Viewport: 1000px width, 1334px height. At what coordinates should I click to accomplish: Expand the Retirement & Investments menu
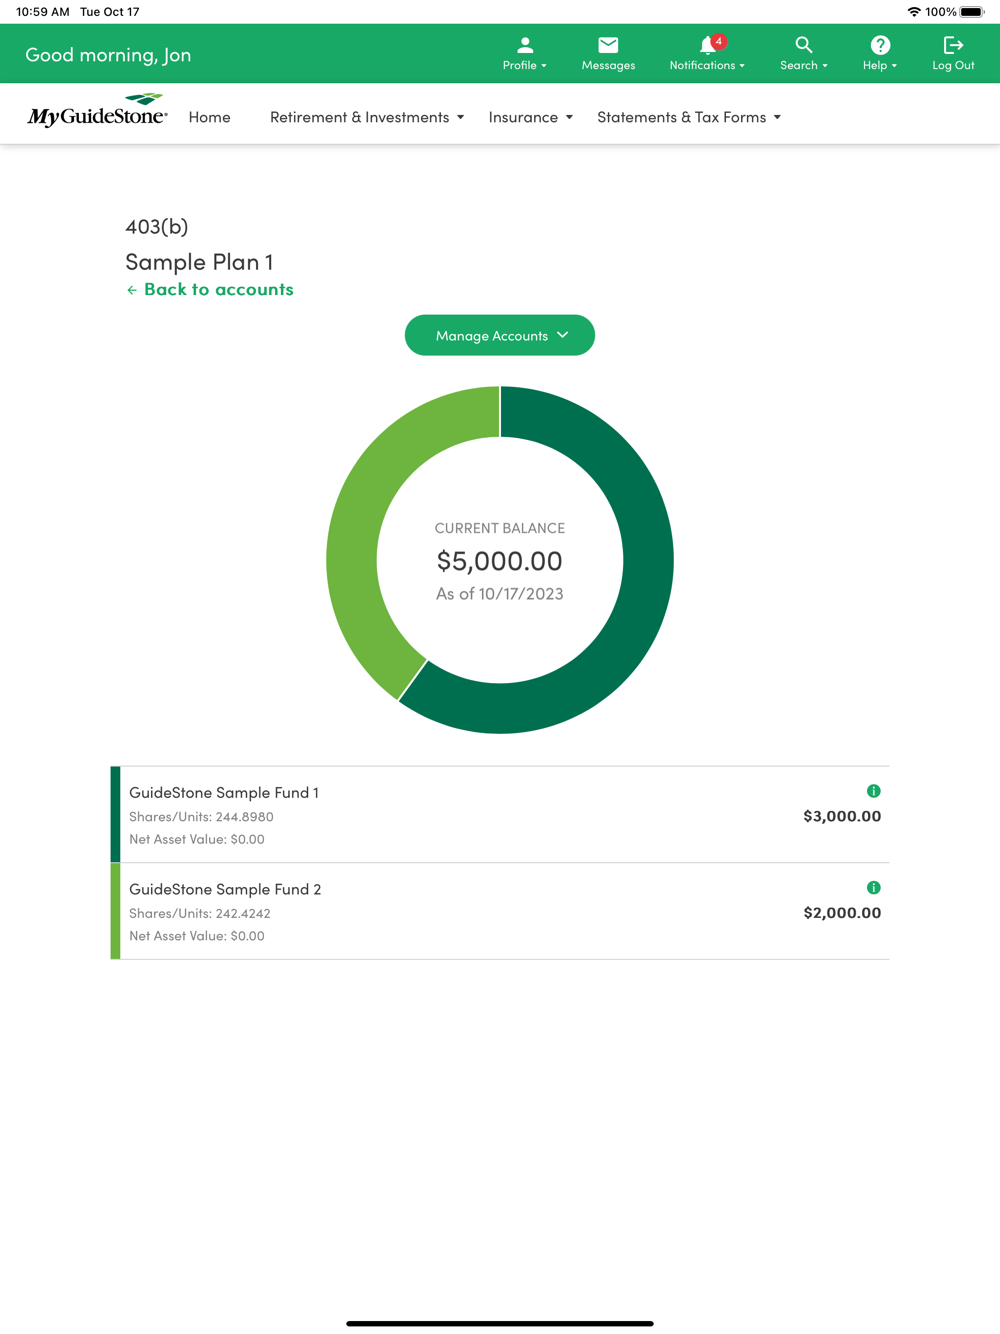(367, 117)
